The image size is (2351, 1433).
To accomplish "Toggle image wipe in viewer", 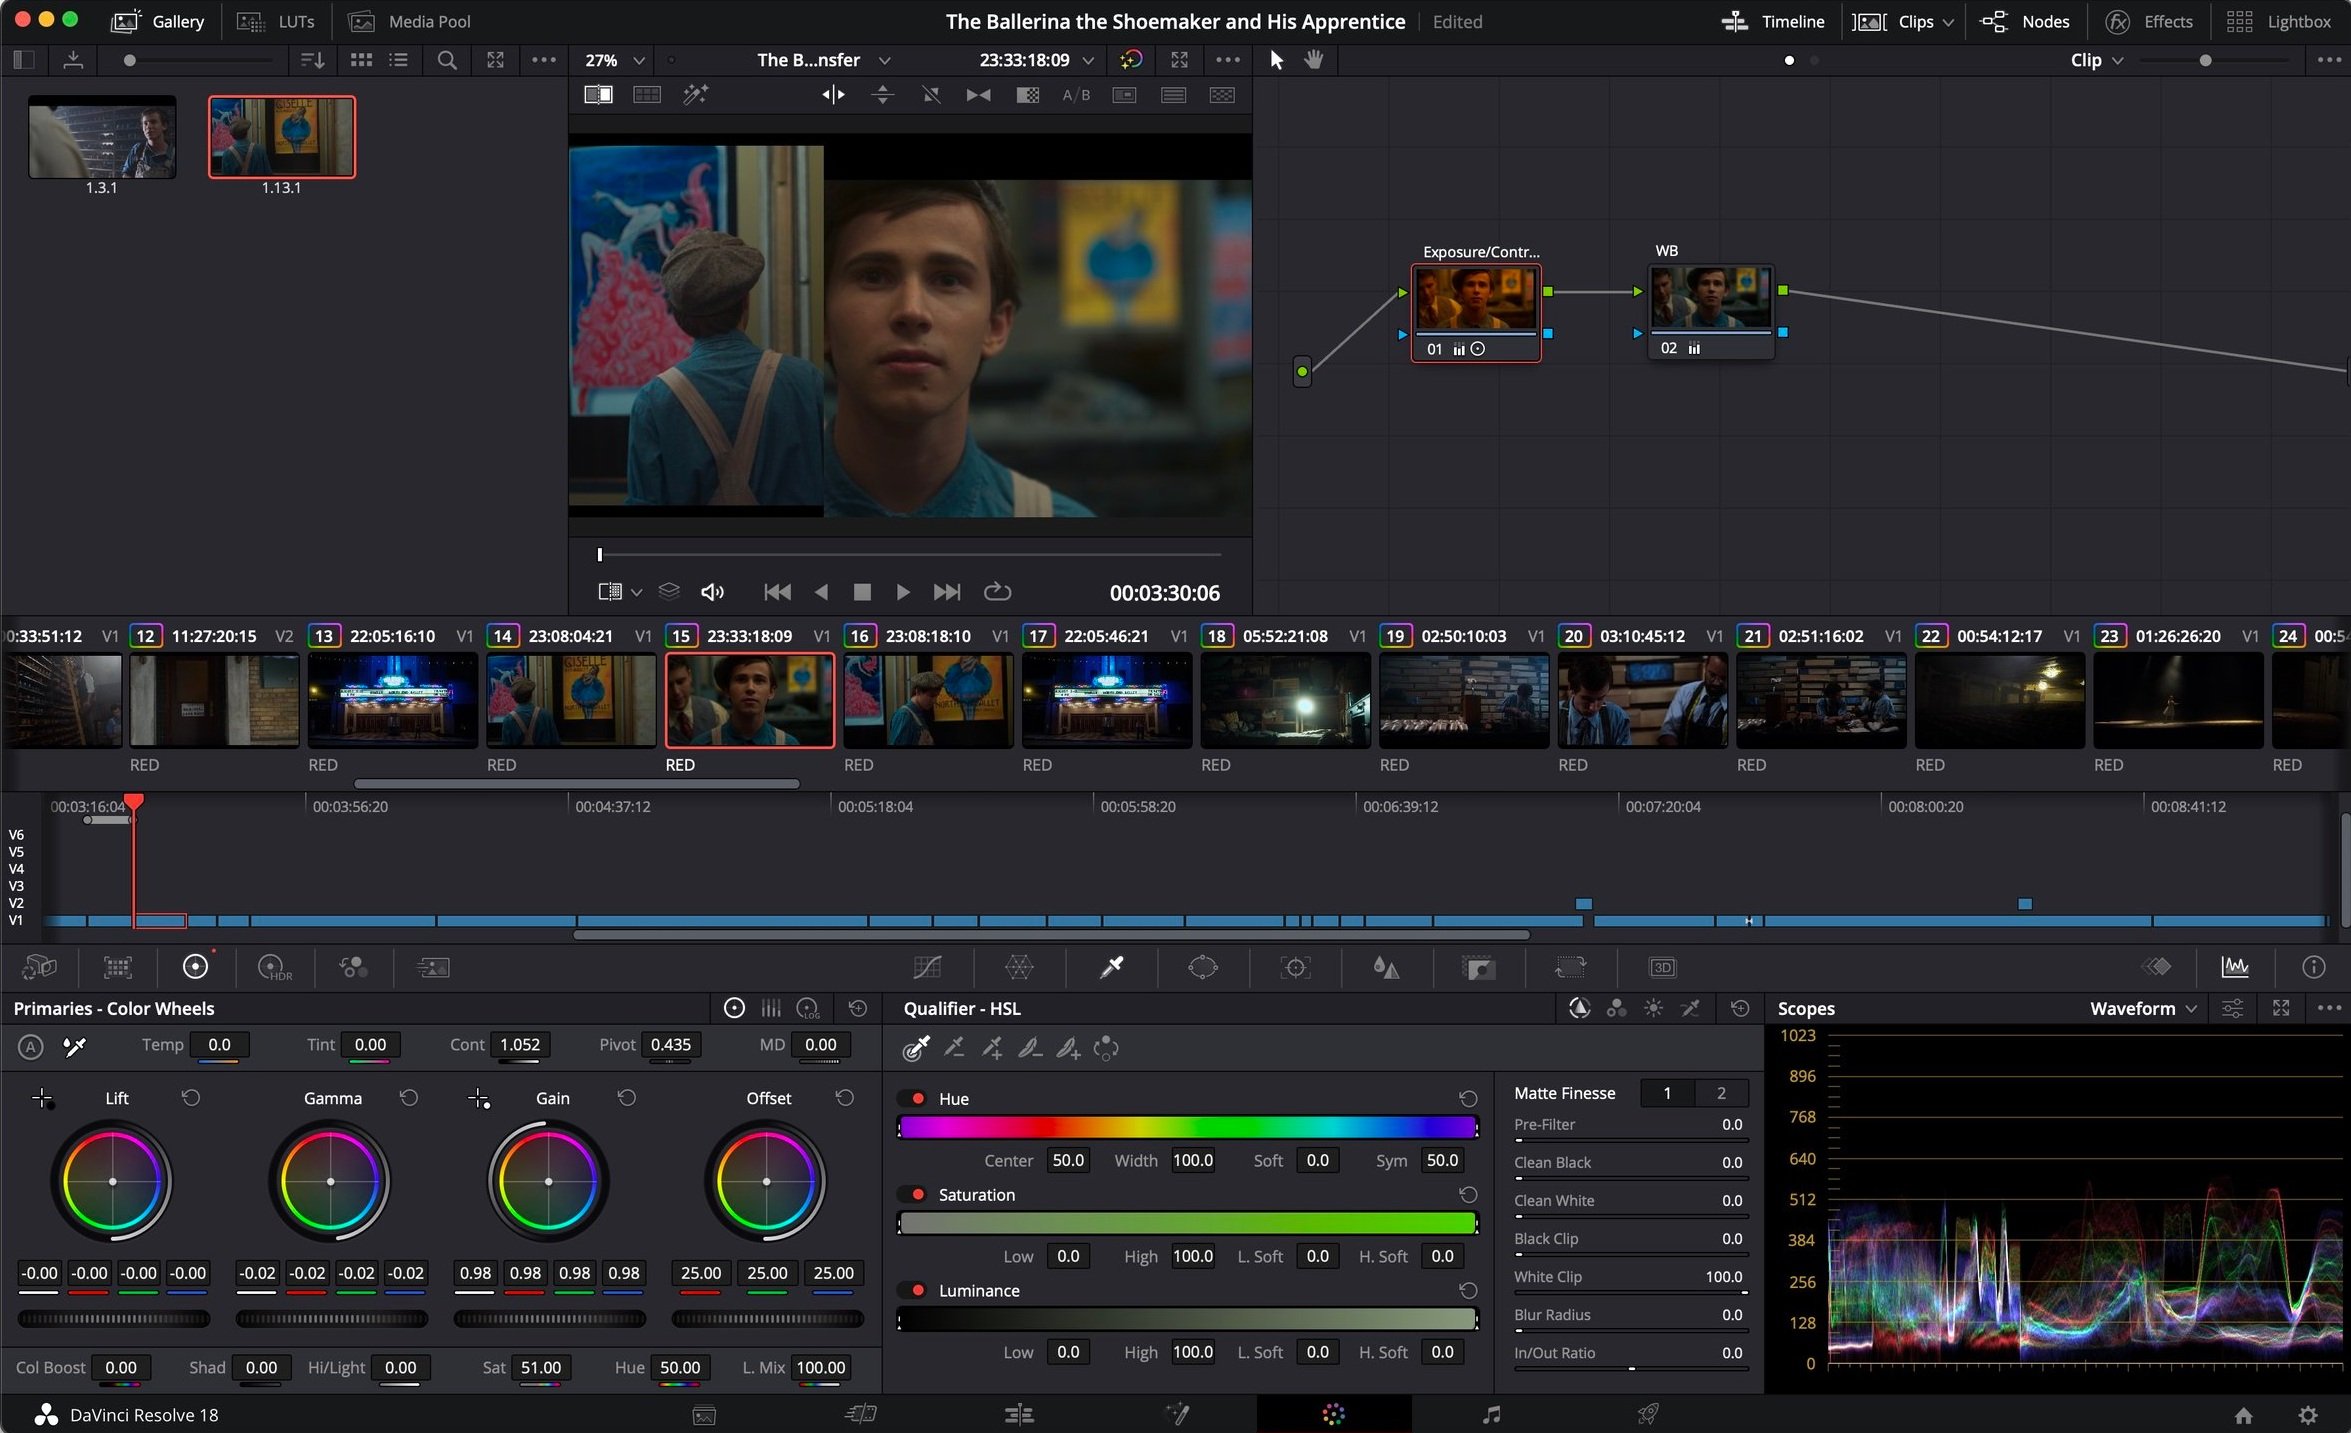I will click(598, 95).
